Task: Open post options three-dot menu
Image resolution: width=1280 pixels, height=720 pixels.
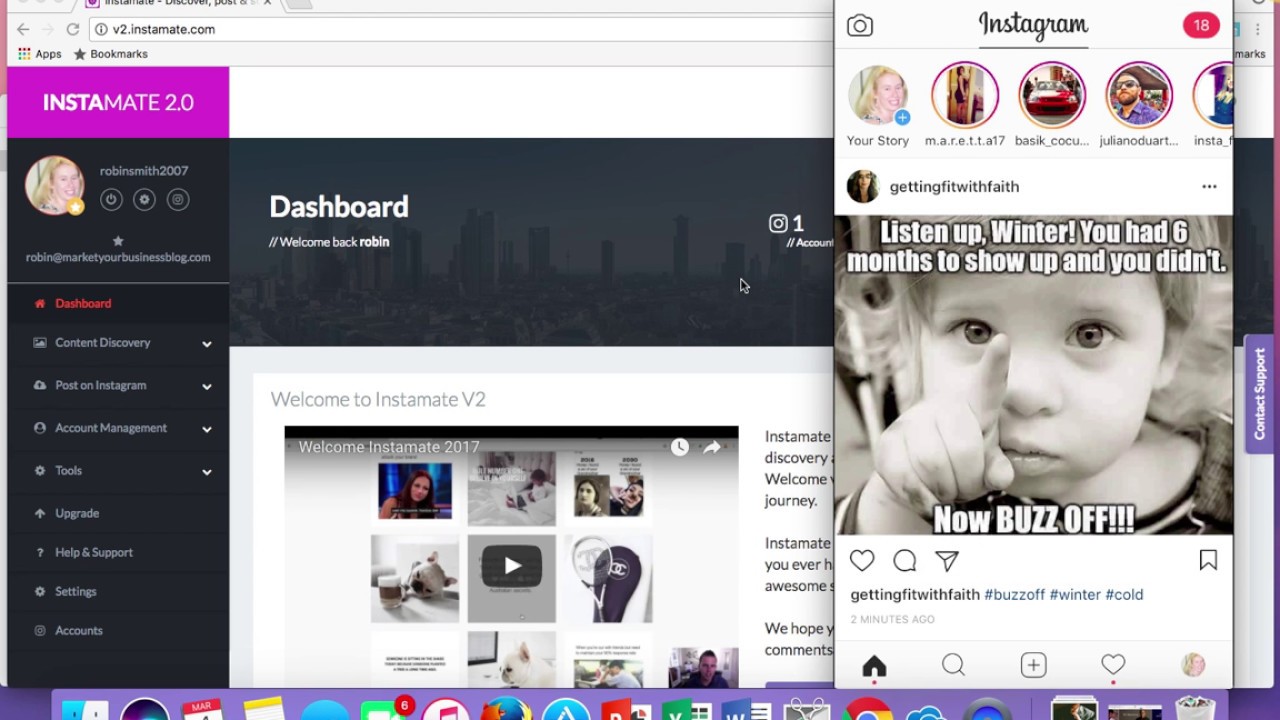Action: click(1209, 186)
